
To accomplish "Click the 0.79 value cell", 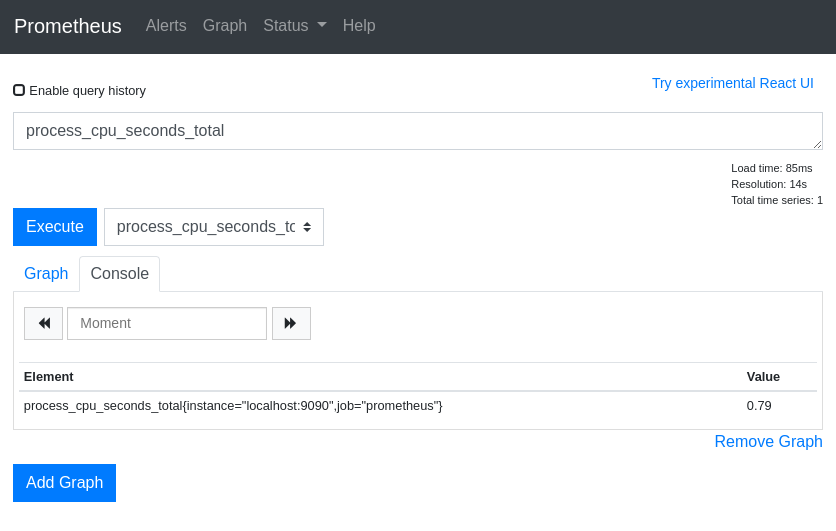I will 759,406.
